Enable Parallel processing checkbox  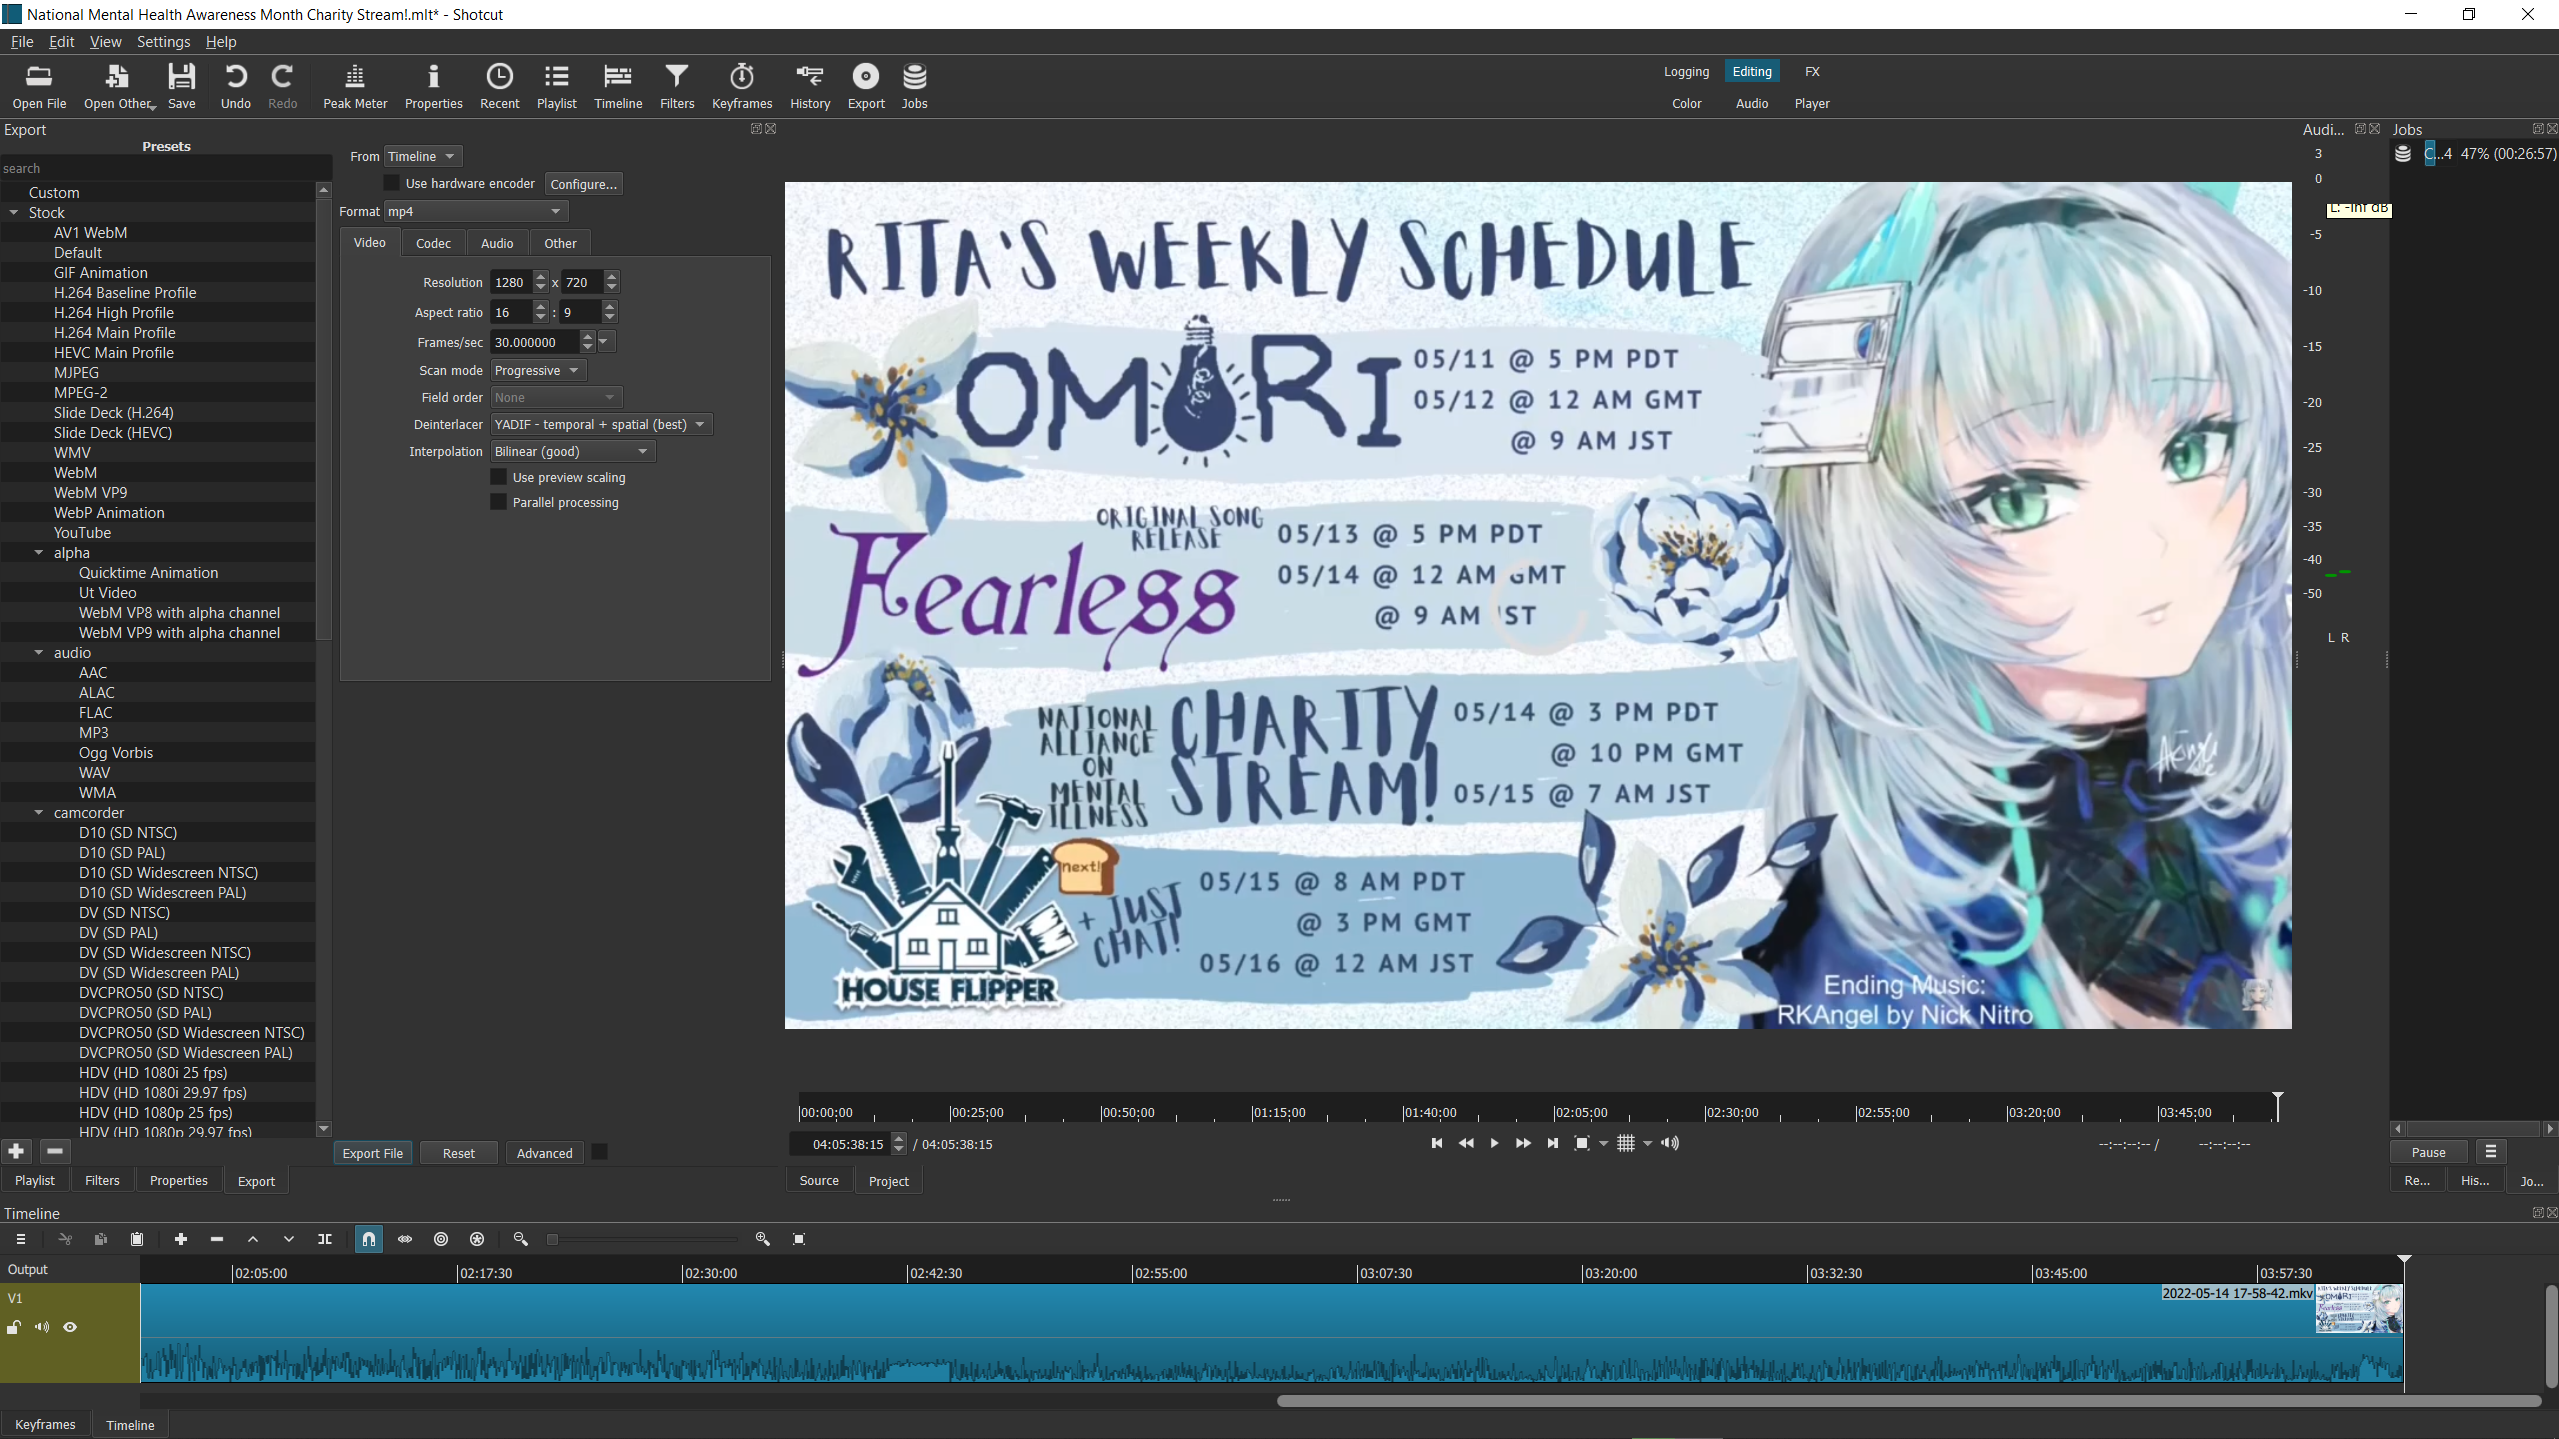498,502
